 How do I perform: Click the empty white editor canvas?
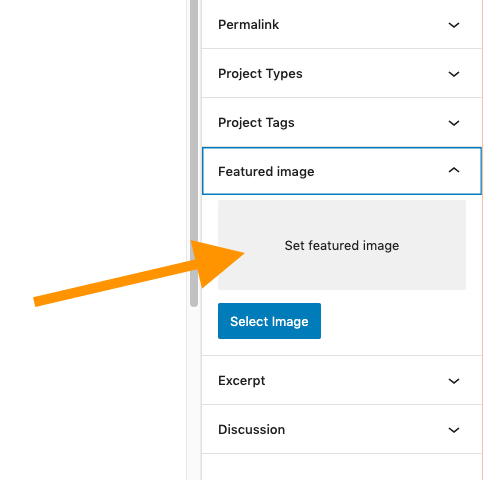(93, 133)
